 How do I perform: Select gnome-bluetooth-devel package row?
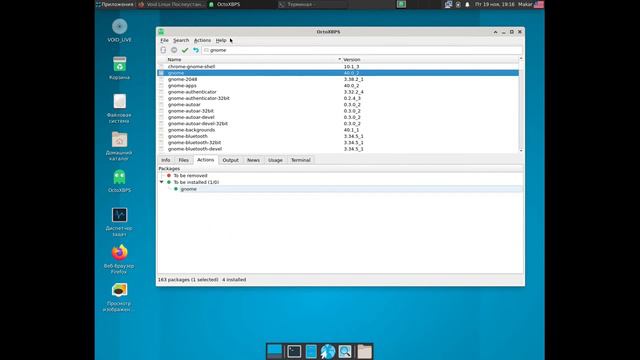338,149
